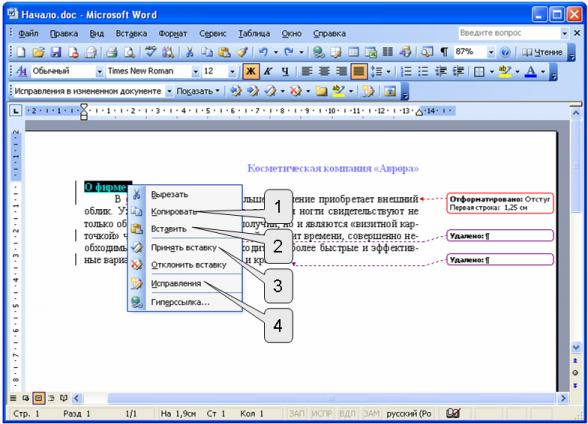This screenshot has height=424, width=588.
Task: Toggle bulleted list formatting
Action: coord(423,71)
